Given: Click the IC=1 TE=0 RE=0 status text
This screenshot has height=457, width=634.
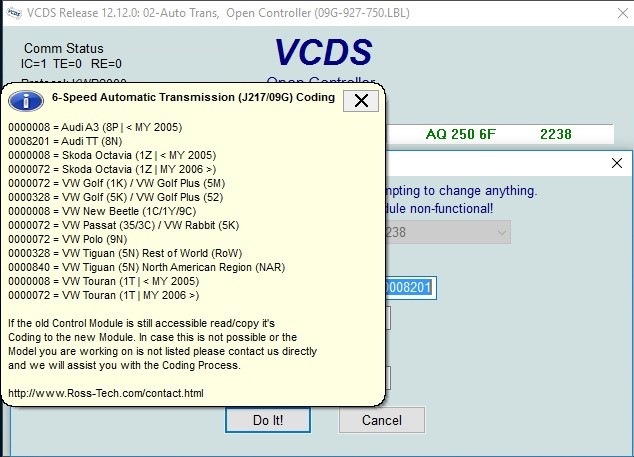Looking at the screenshot, I should (71, 63).
